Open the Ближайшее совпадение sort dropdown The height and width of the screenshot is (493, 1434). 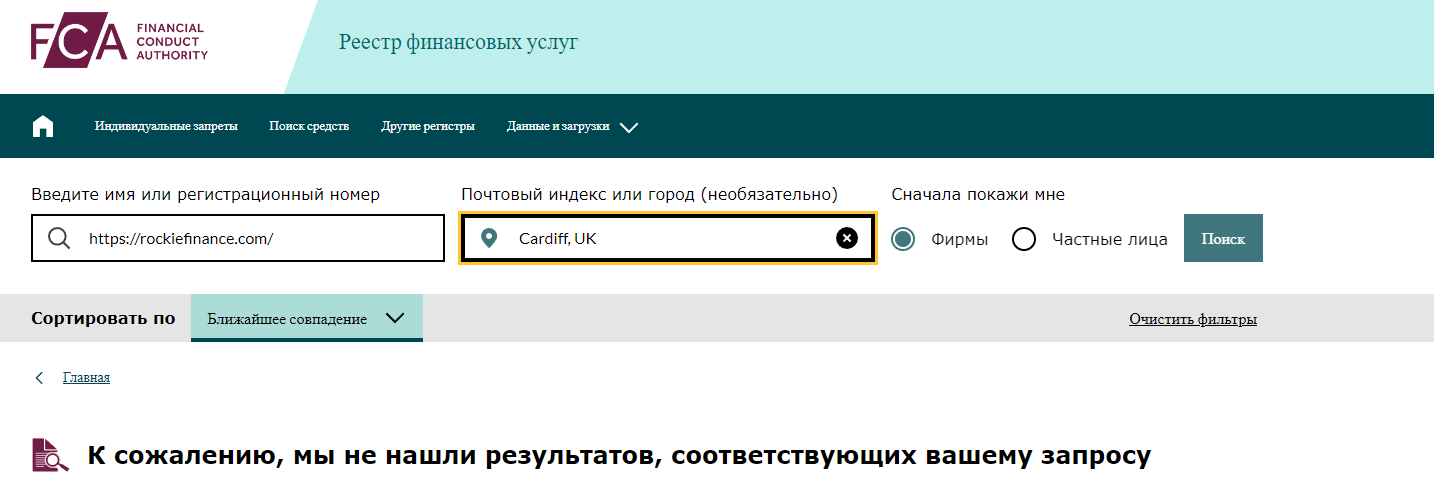307,318
